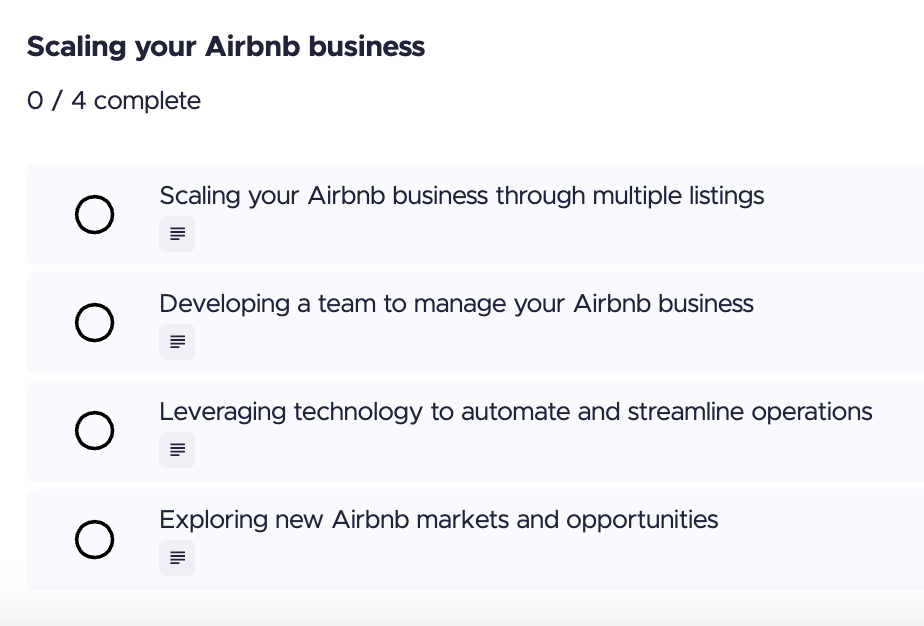Open "Scaling your Airbnb business through multiple listings" title
The image size is (924, 626).
coord(461,196)
